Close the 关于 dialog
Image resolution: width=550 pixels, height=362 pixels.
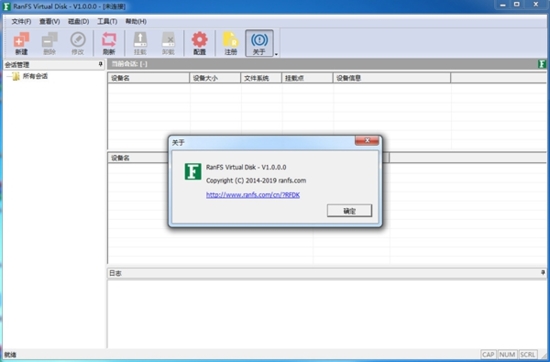(x=367, y=141)
